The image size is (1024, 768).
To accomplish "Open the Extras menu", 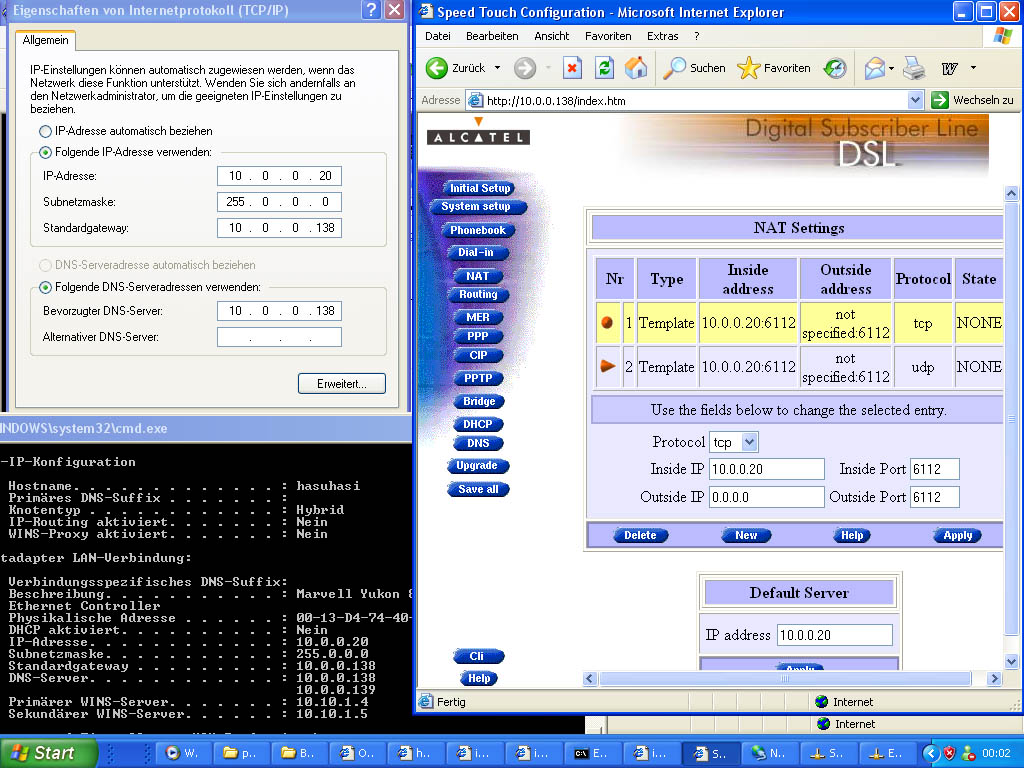I will (662, 36).
